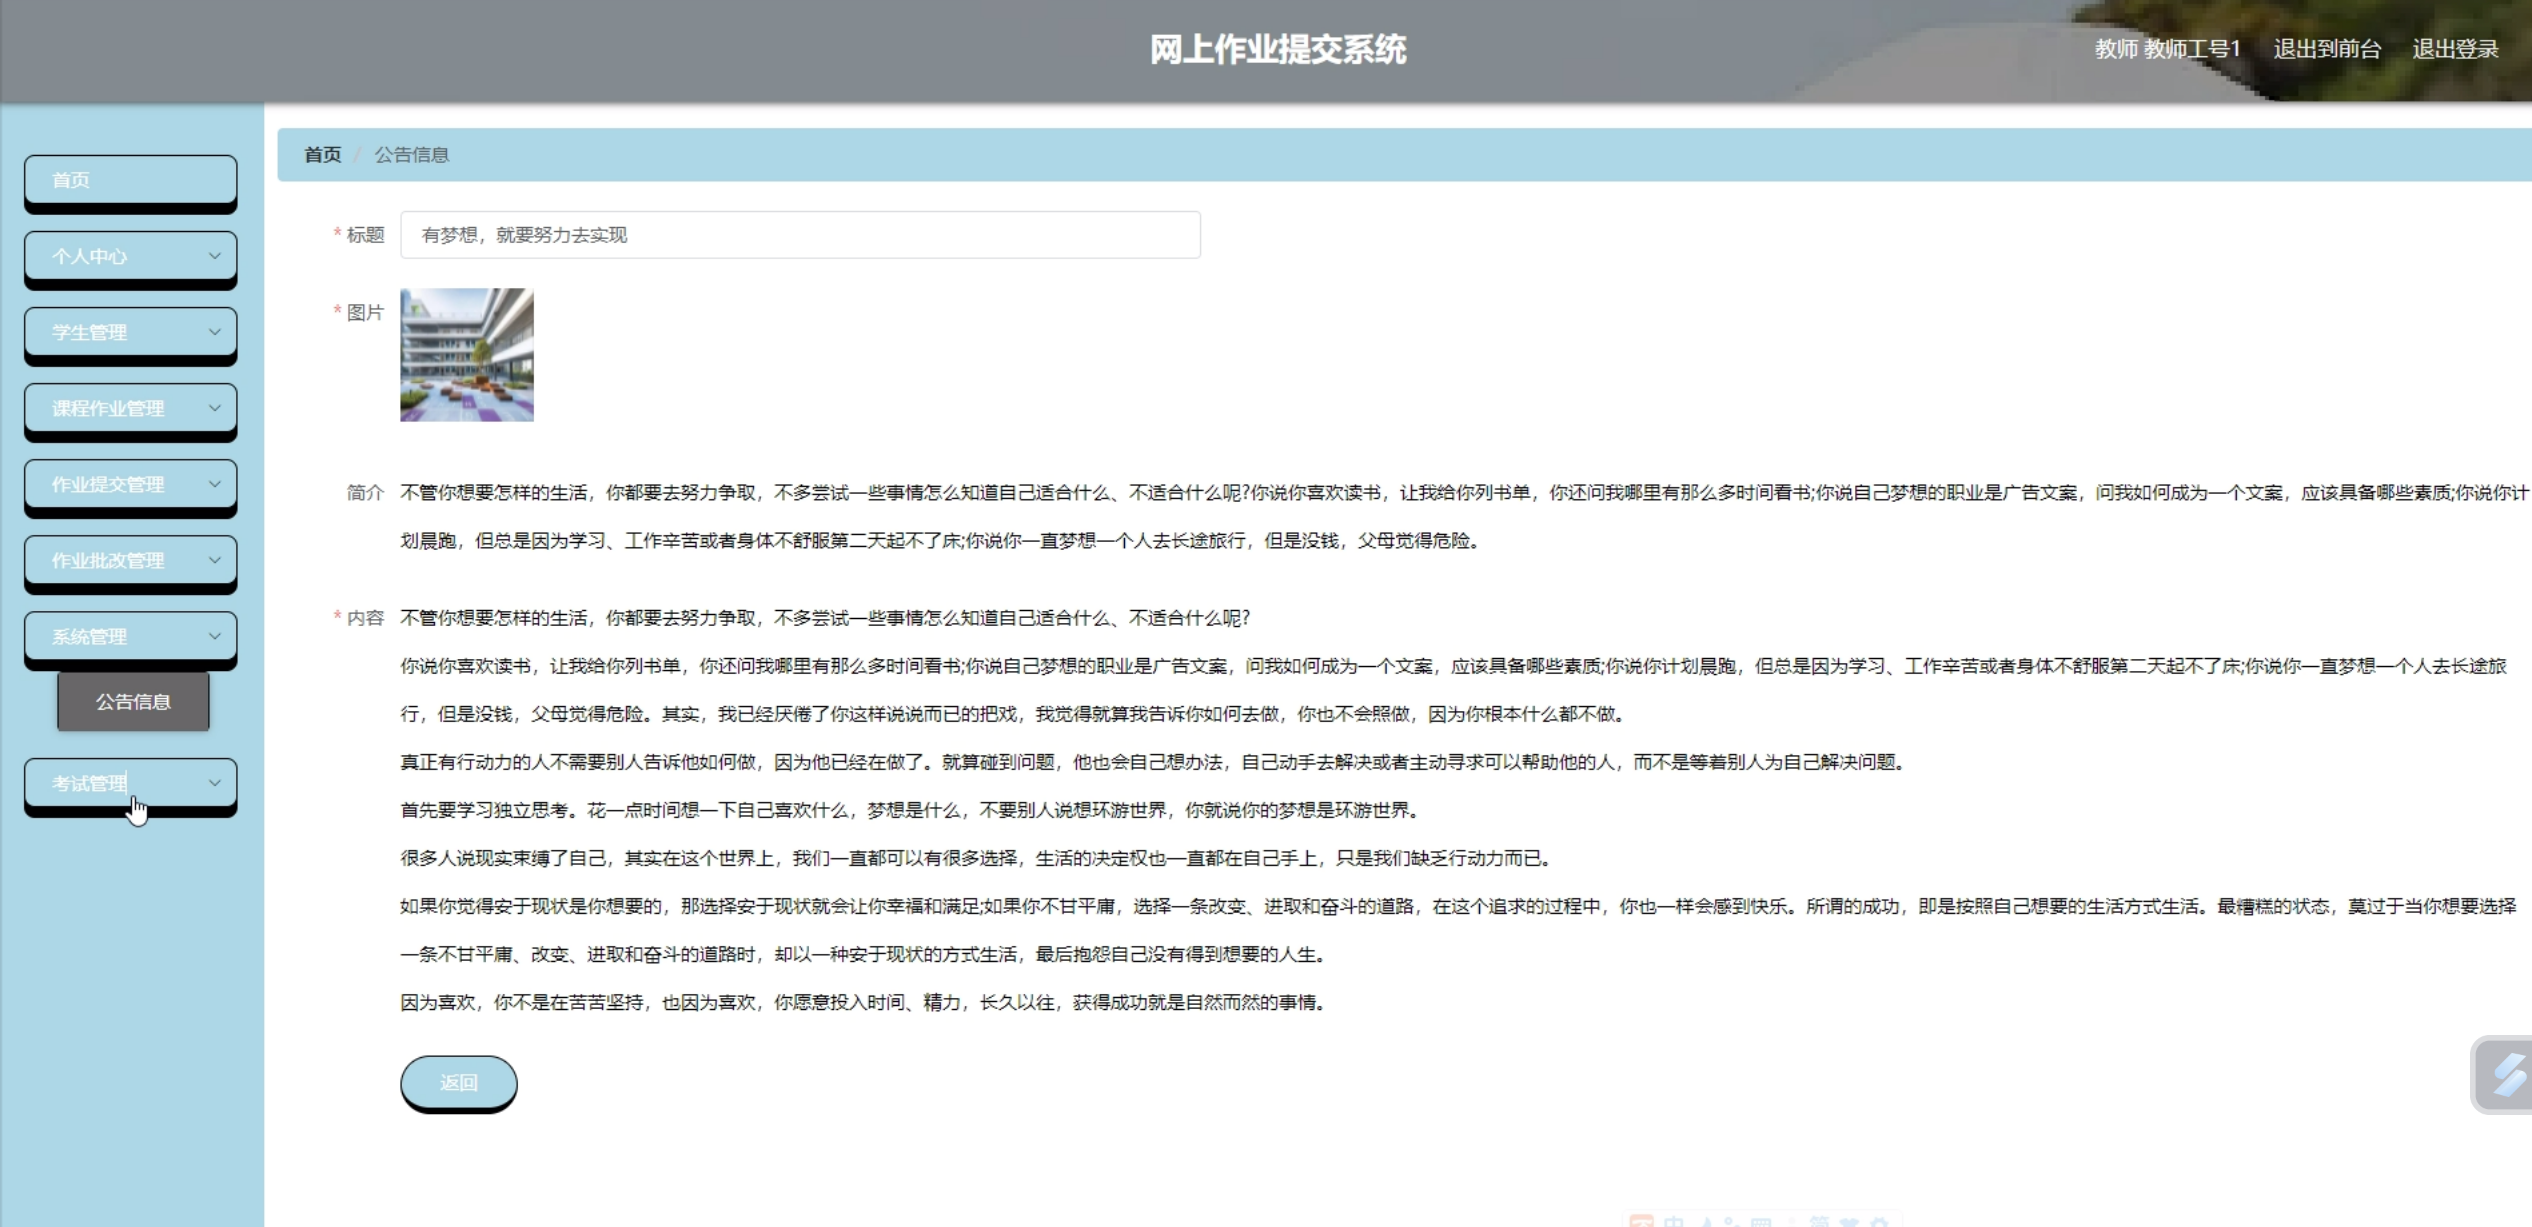Click 首页 breadcrumb link
This screenshot has width=2532, height=1227.
click(322, 155)
